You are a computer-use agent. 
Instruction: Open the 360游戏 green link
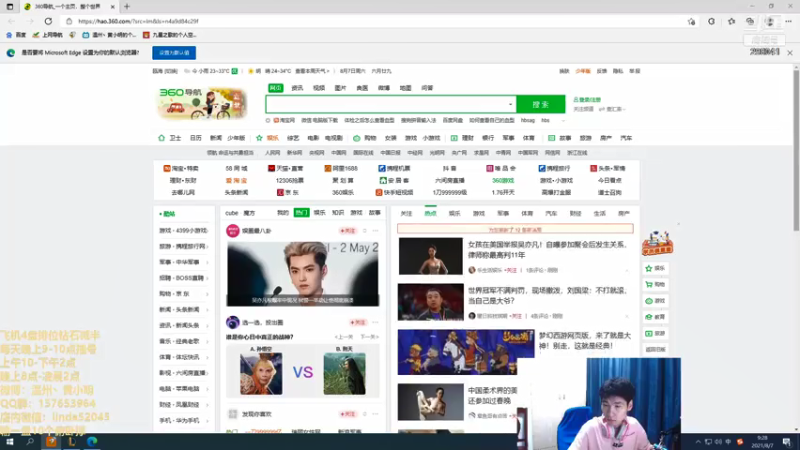[x=503, y=181]
